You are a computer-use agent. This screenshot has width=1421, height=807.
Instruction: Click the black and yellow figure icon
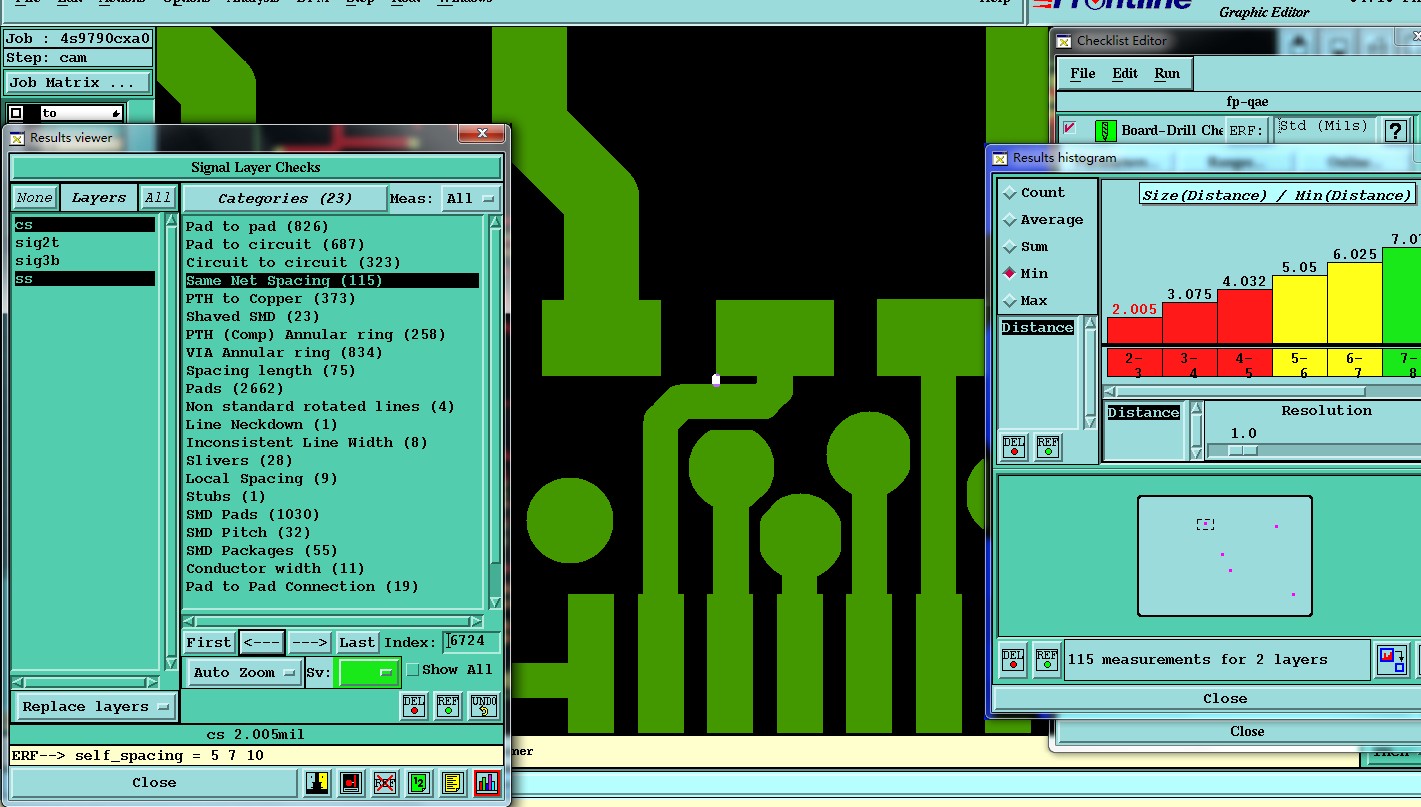317,783
